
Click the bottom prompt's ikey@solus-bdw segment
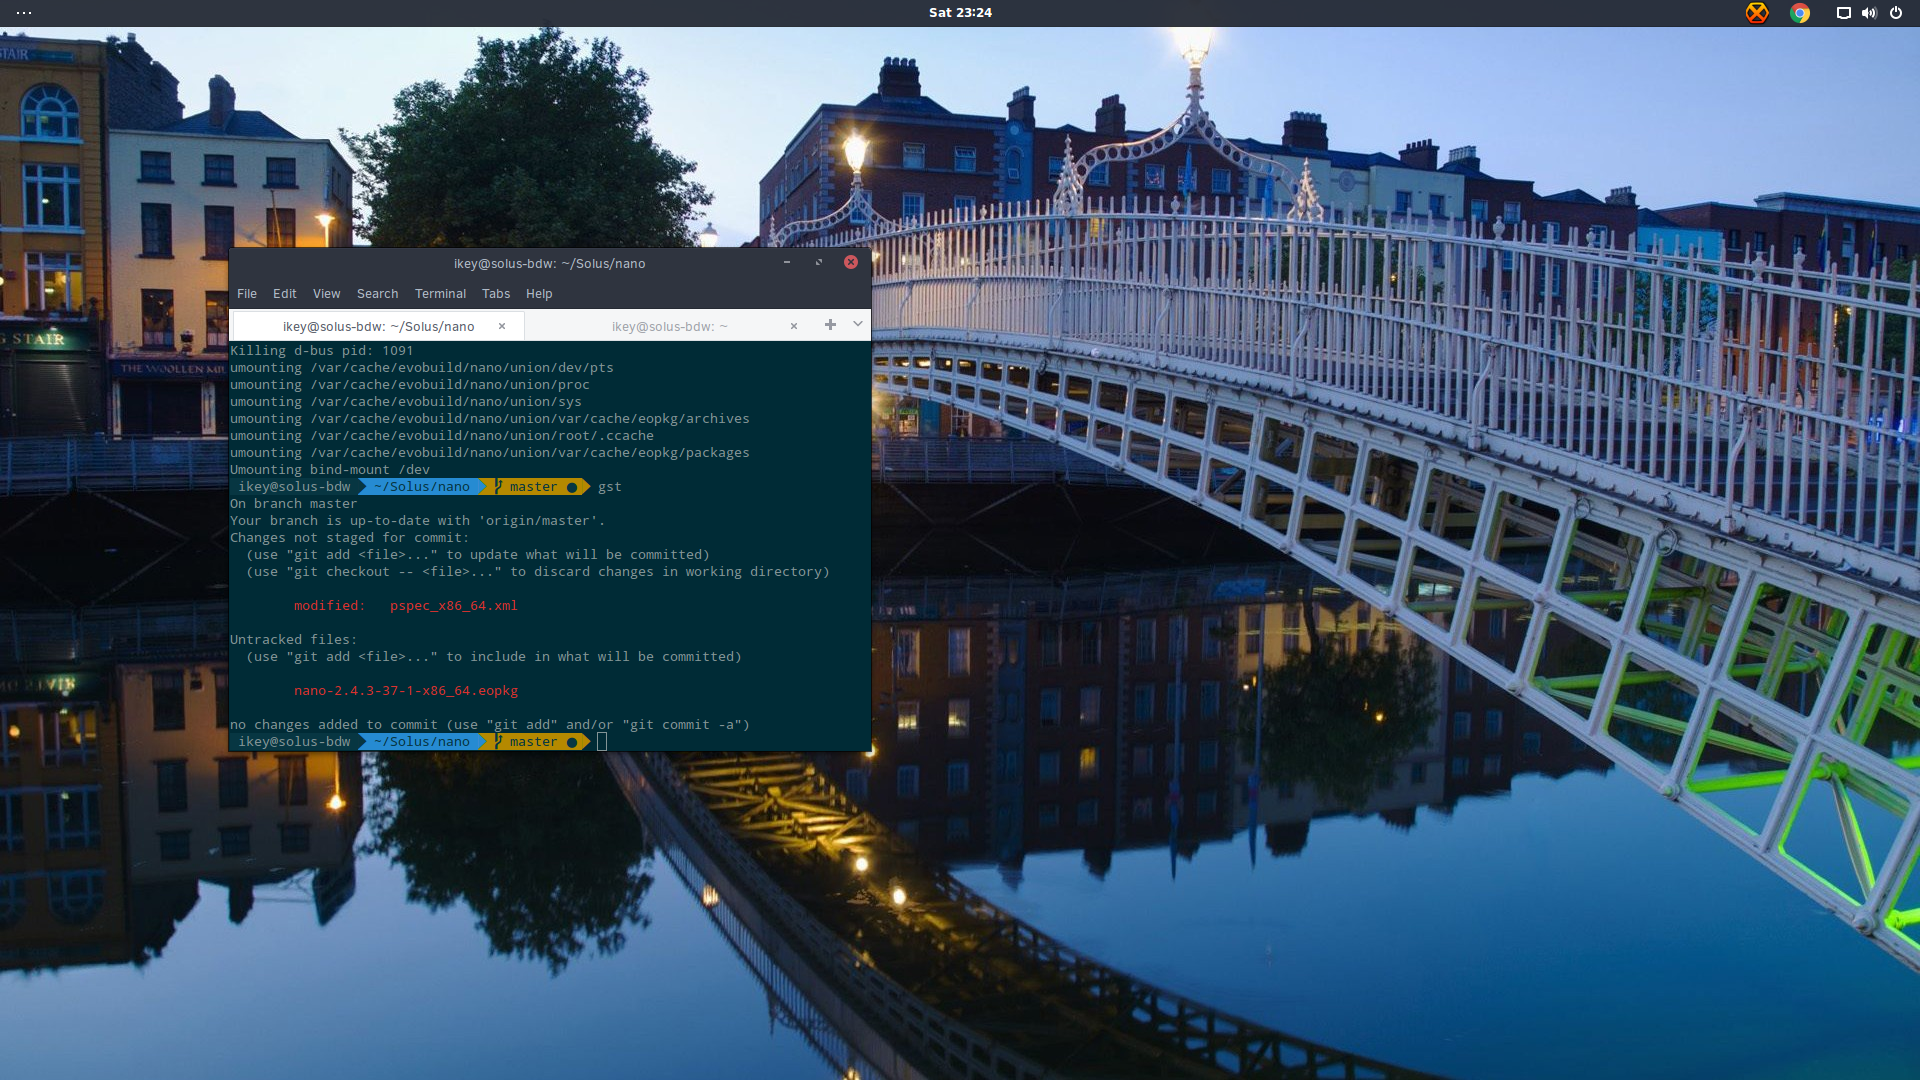[x=295, y=742]
